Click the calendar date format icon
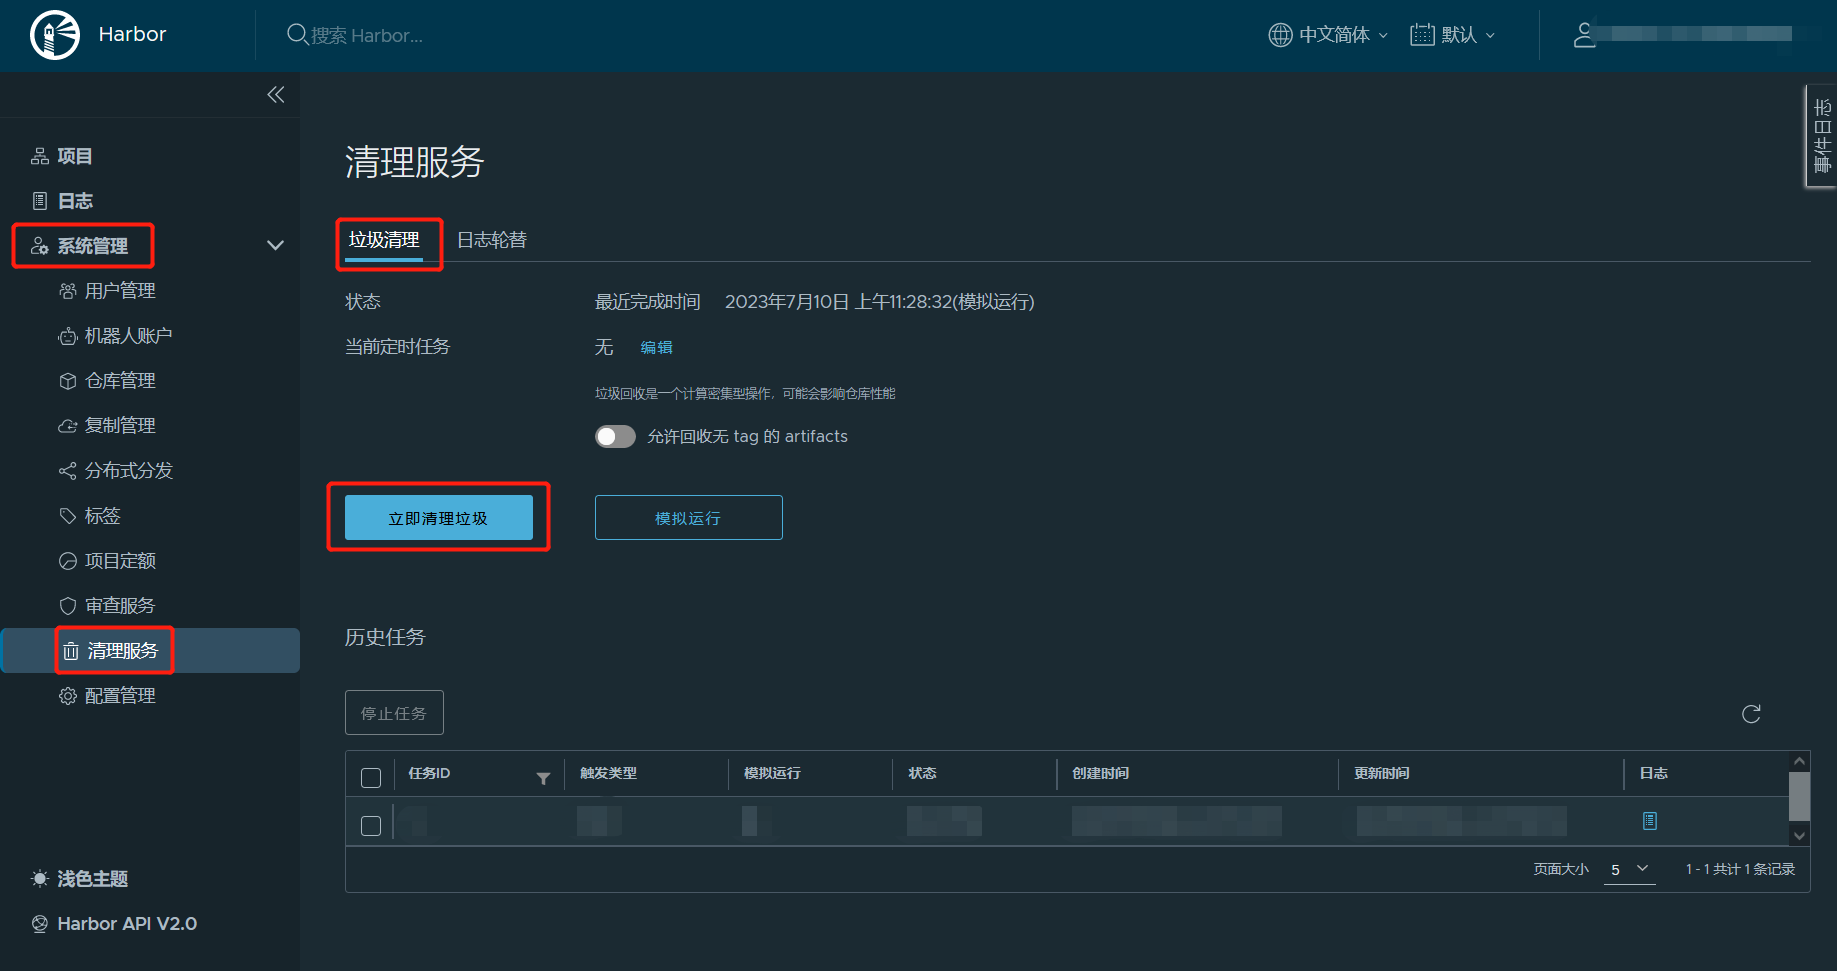The width and height of the screenshot is (1837, 971). click(x=1422, y=35)
